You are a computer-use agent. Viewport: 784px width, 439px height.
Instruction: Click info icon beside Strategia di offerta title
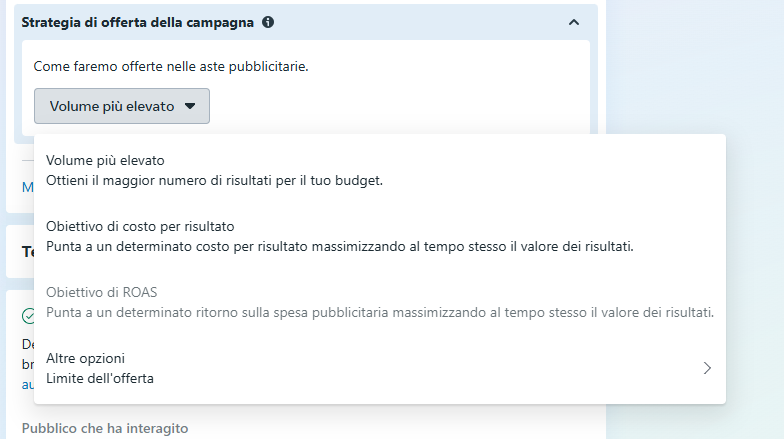click(x=268, y=22)
